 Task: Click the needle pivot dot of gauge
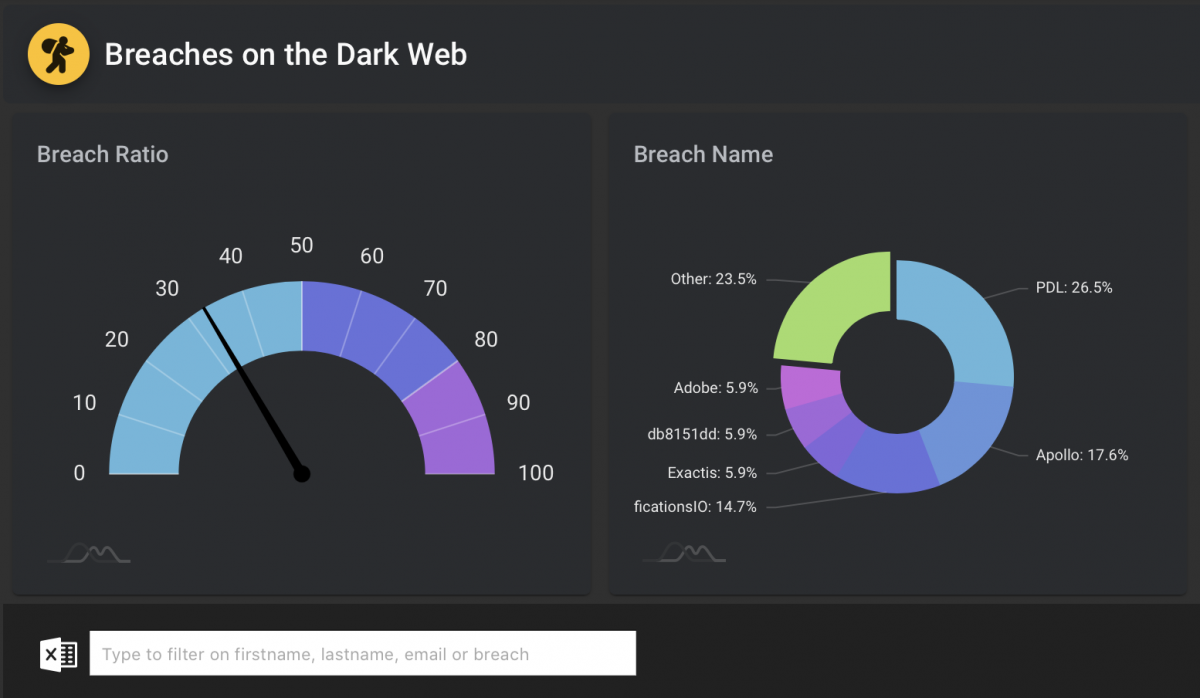302,473
